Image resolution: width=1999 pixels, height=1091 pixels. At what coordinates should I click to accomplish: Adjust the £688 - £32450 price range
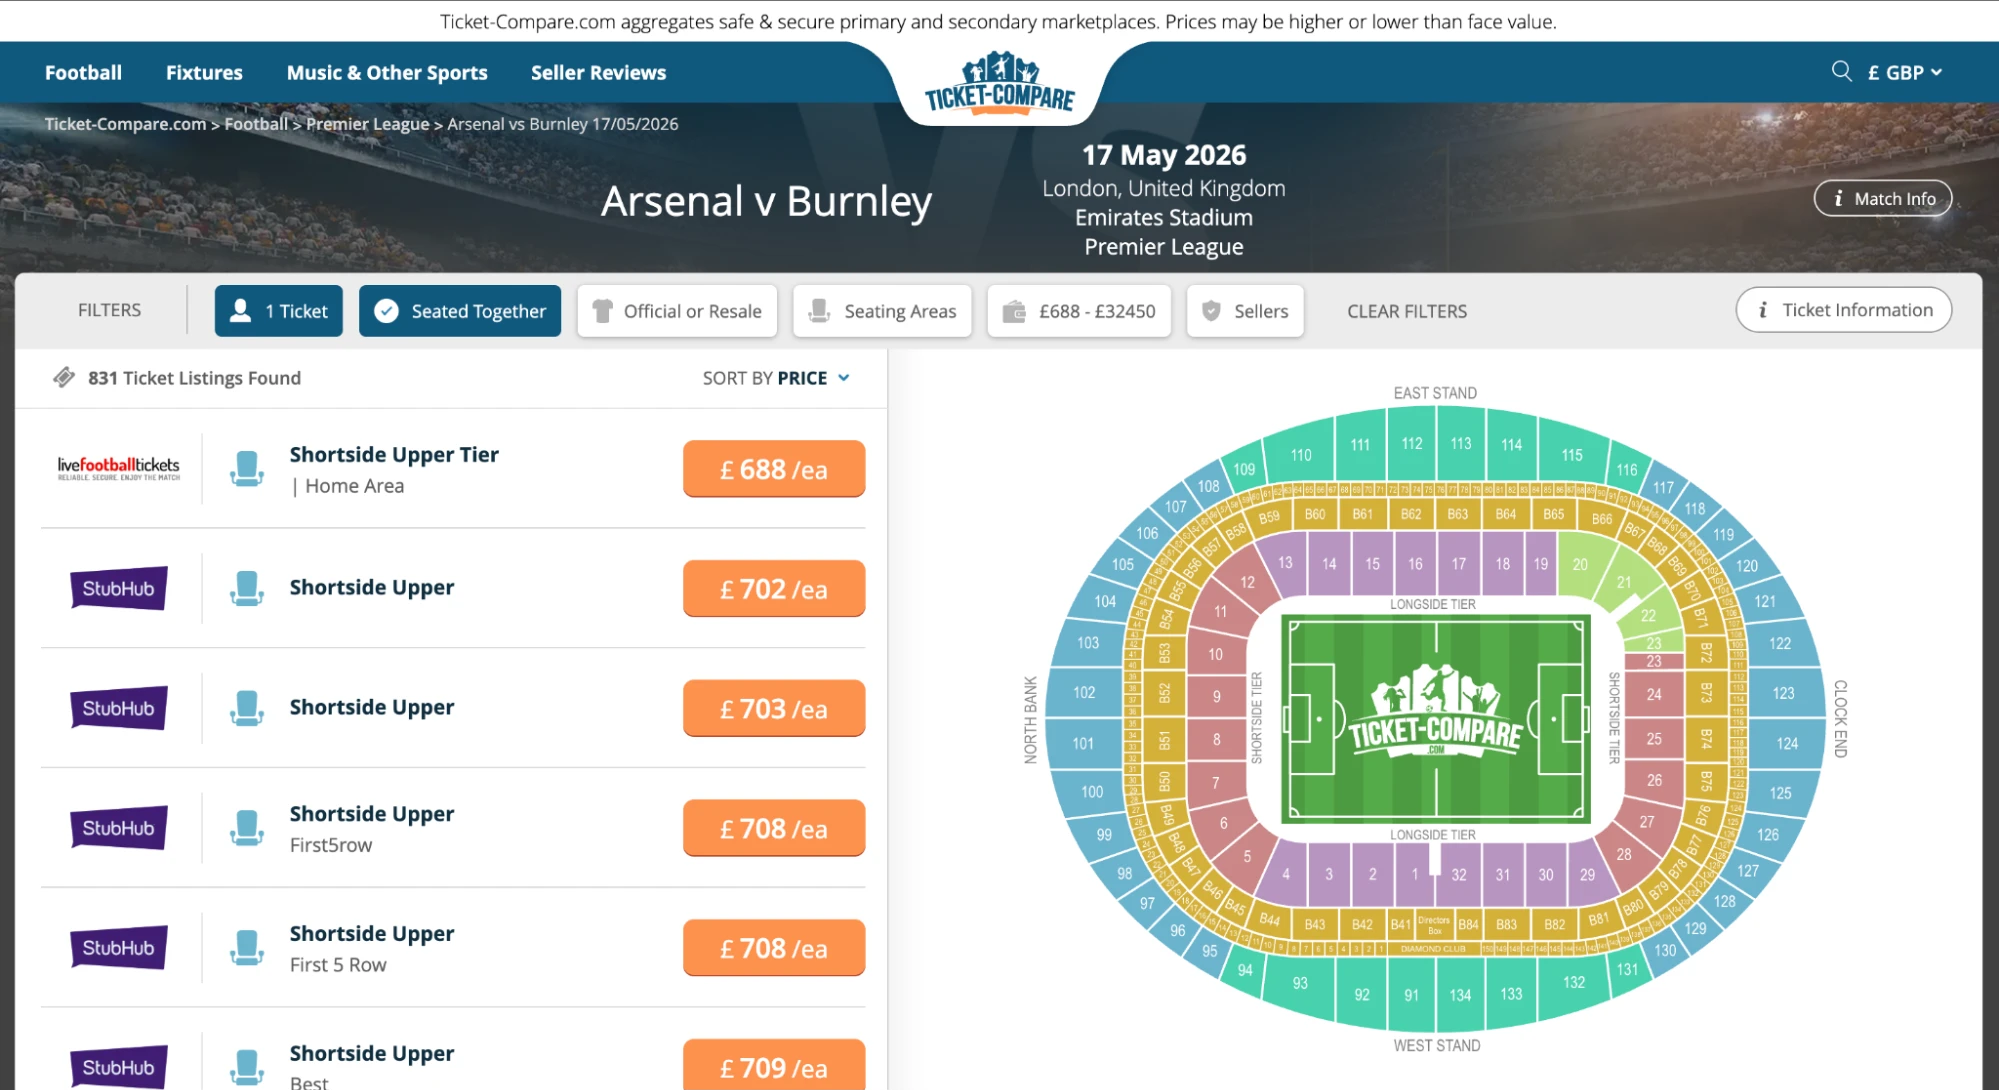click(1079, 310)
